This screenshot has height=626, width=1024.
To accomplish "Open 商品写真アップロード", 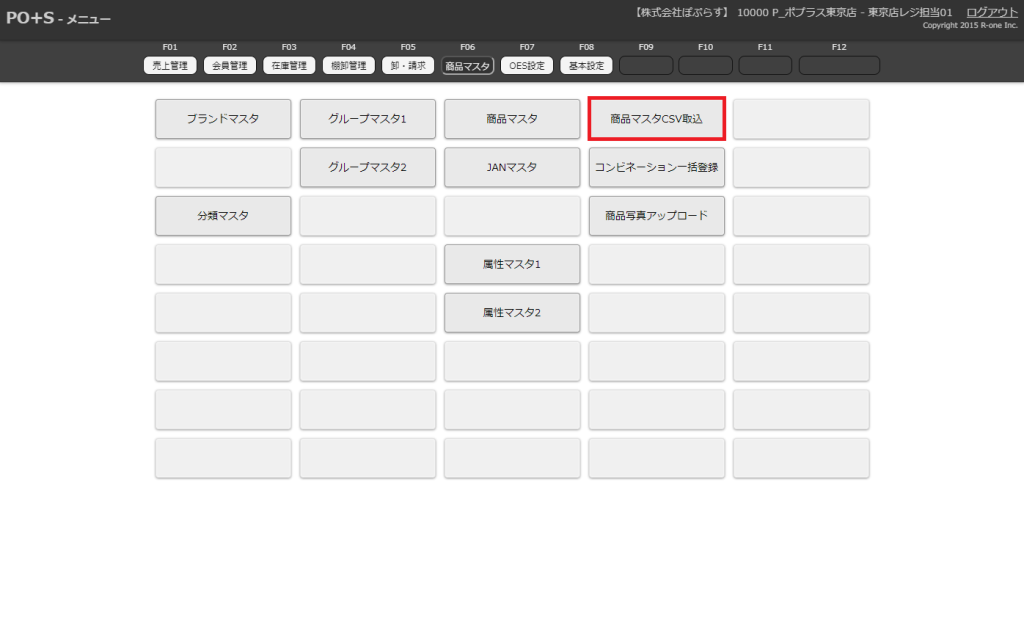I will click(656, 216).
